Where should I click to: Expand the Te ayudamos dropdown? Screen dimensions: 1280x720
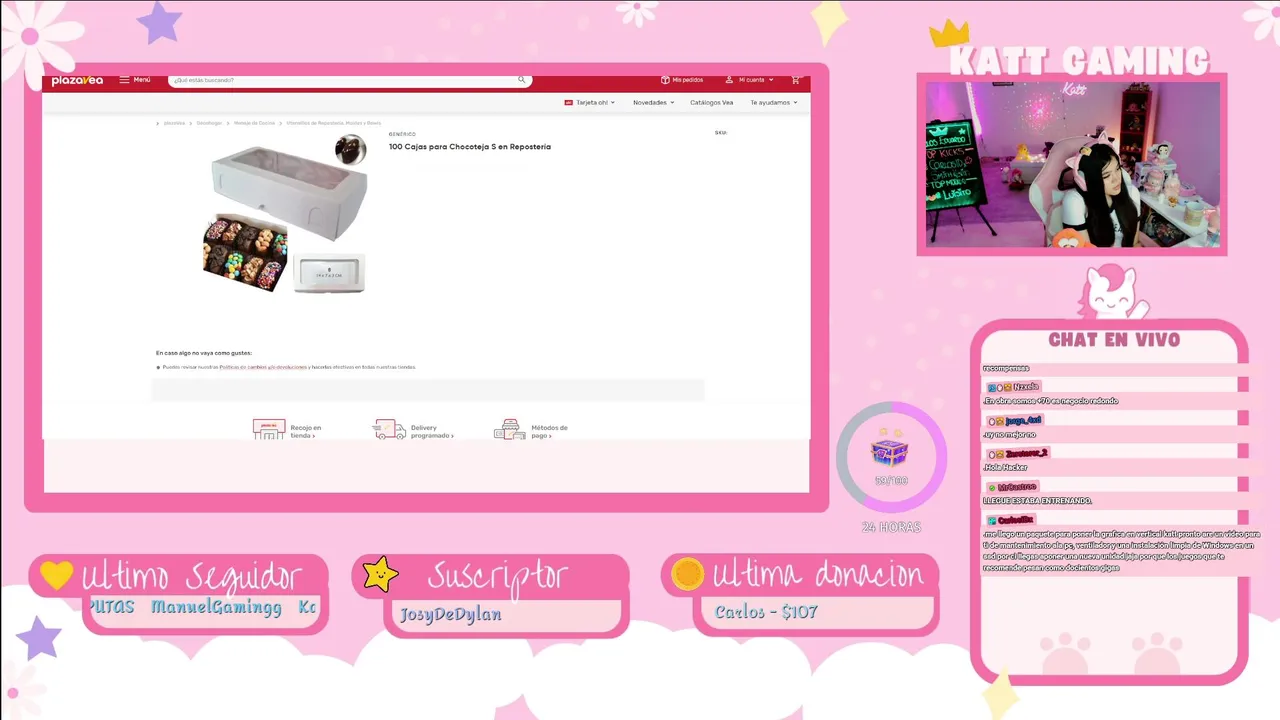coord(774,102)
